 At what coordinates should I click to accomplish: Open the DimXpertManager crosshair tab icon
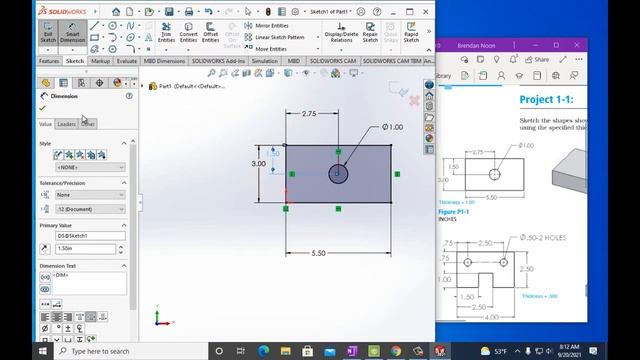tap(99, 83)
